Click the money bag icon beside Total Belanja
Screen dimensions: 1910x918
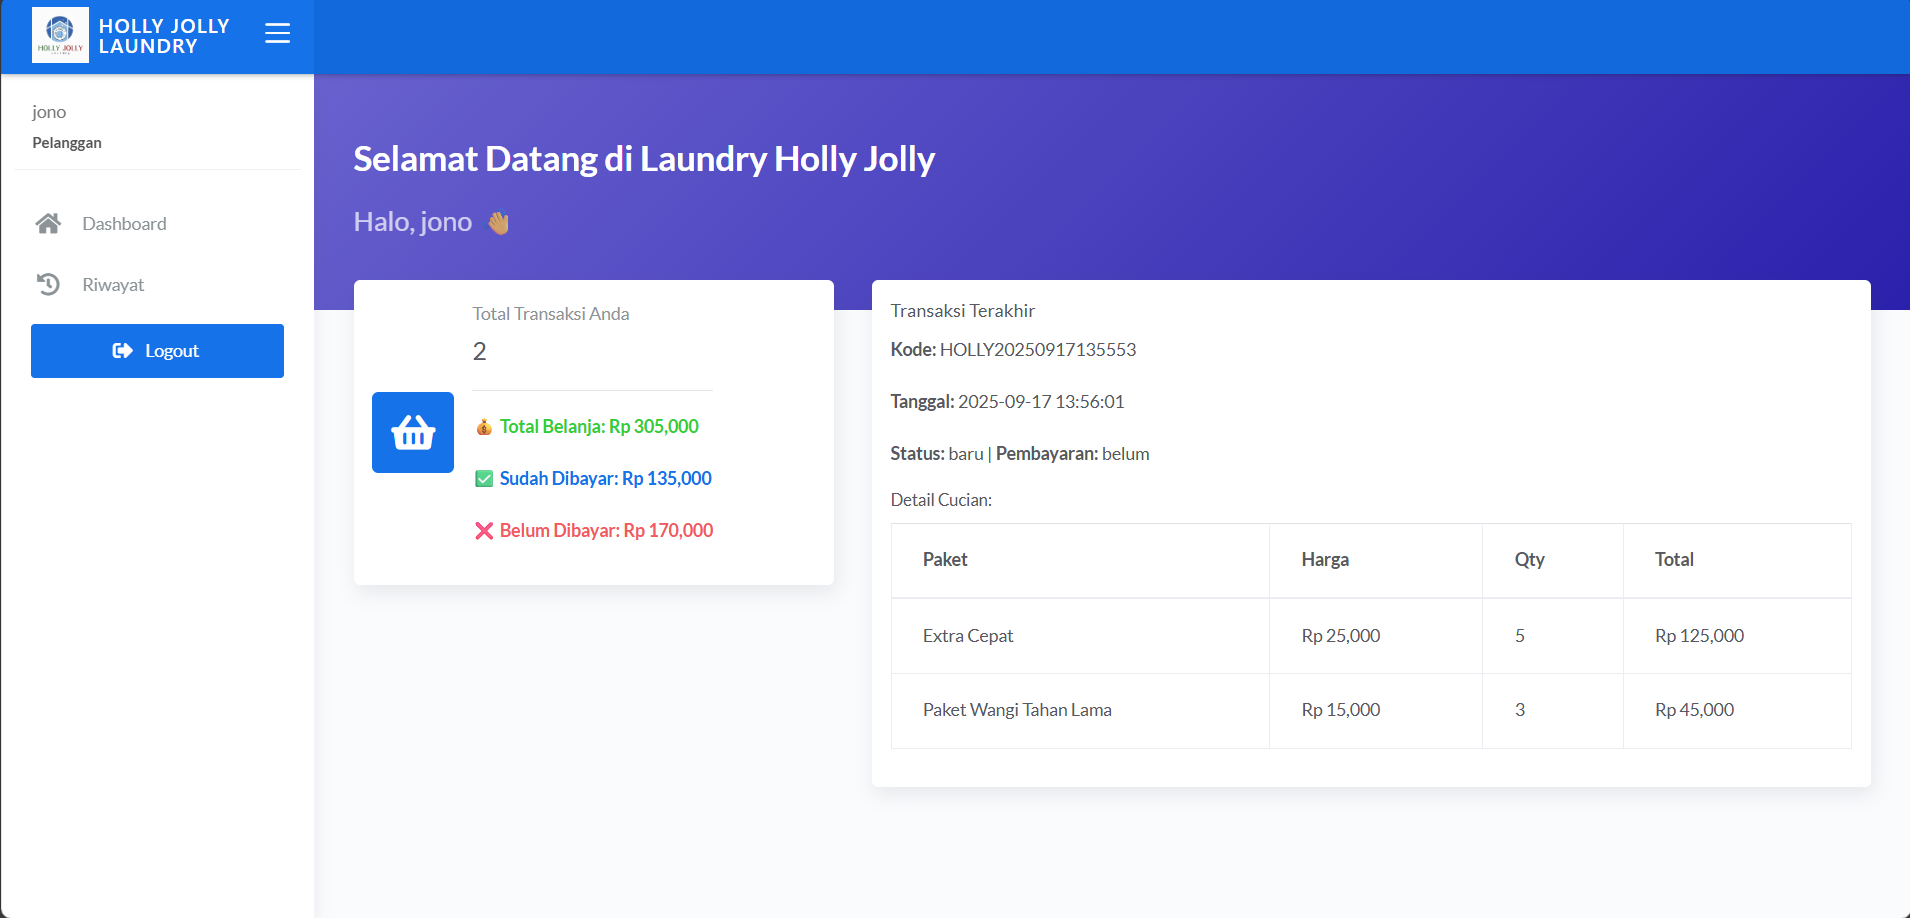tap(484, 427)
